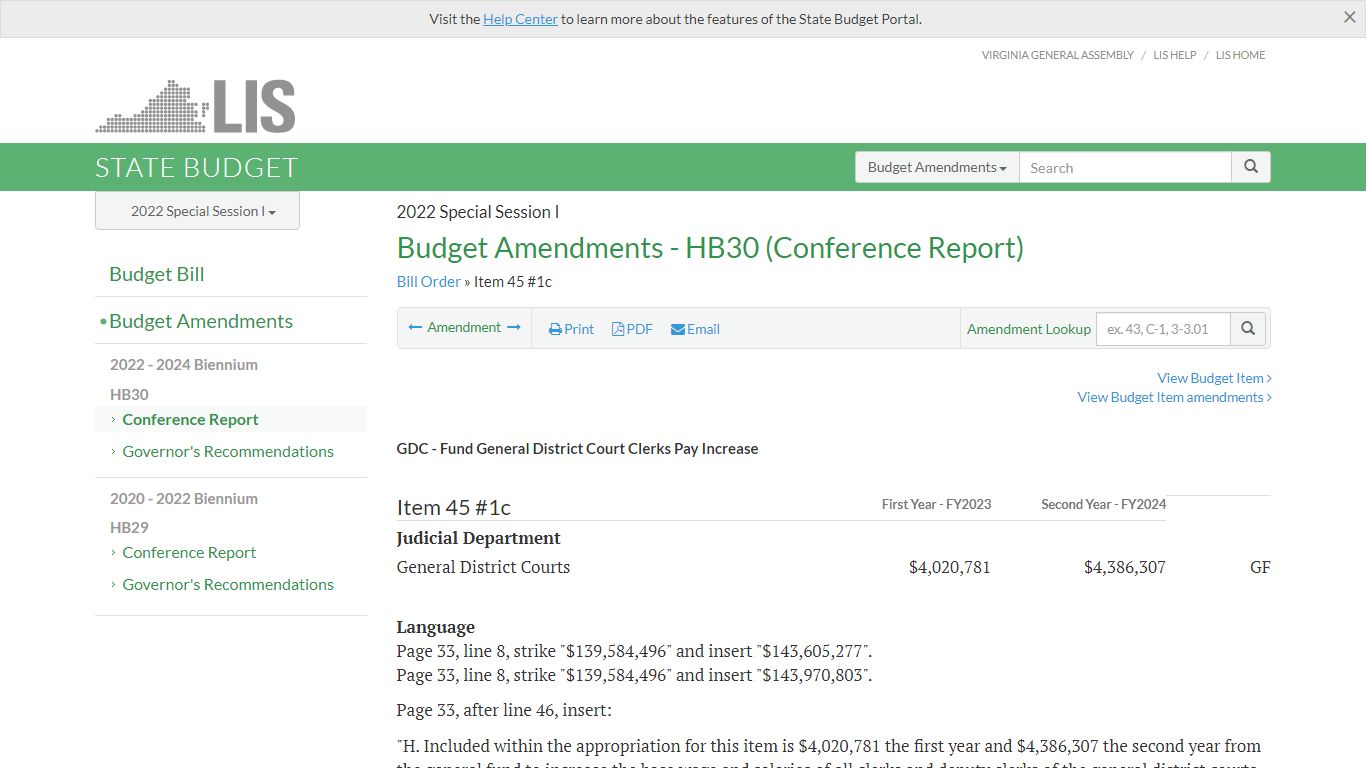Click the 2022 - 2024 Biennium label
This screenshot has width=1366, height=768.
click(184, 365)
